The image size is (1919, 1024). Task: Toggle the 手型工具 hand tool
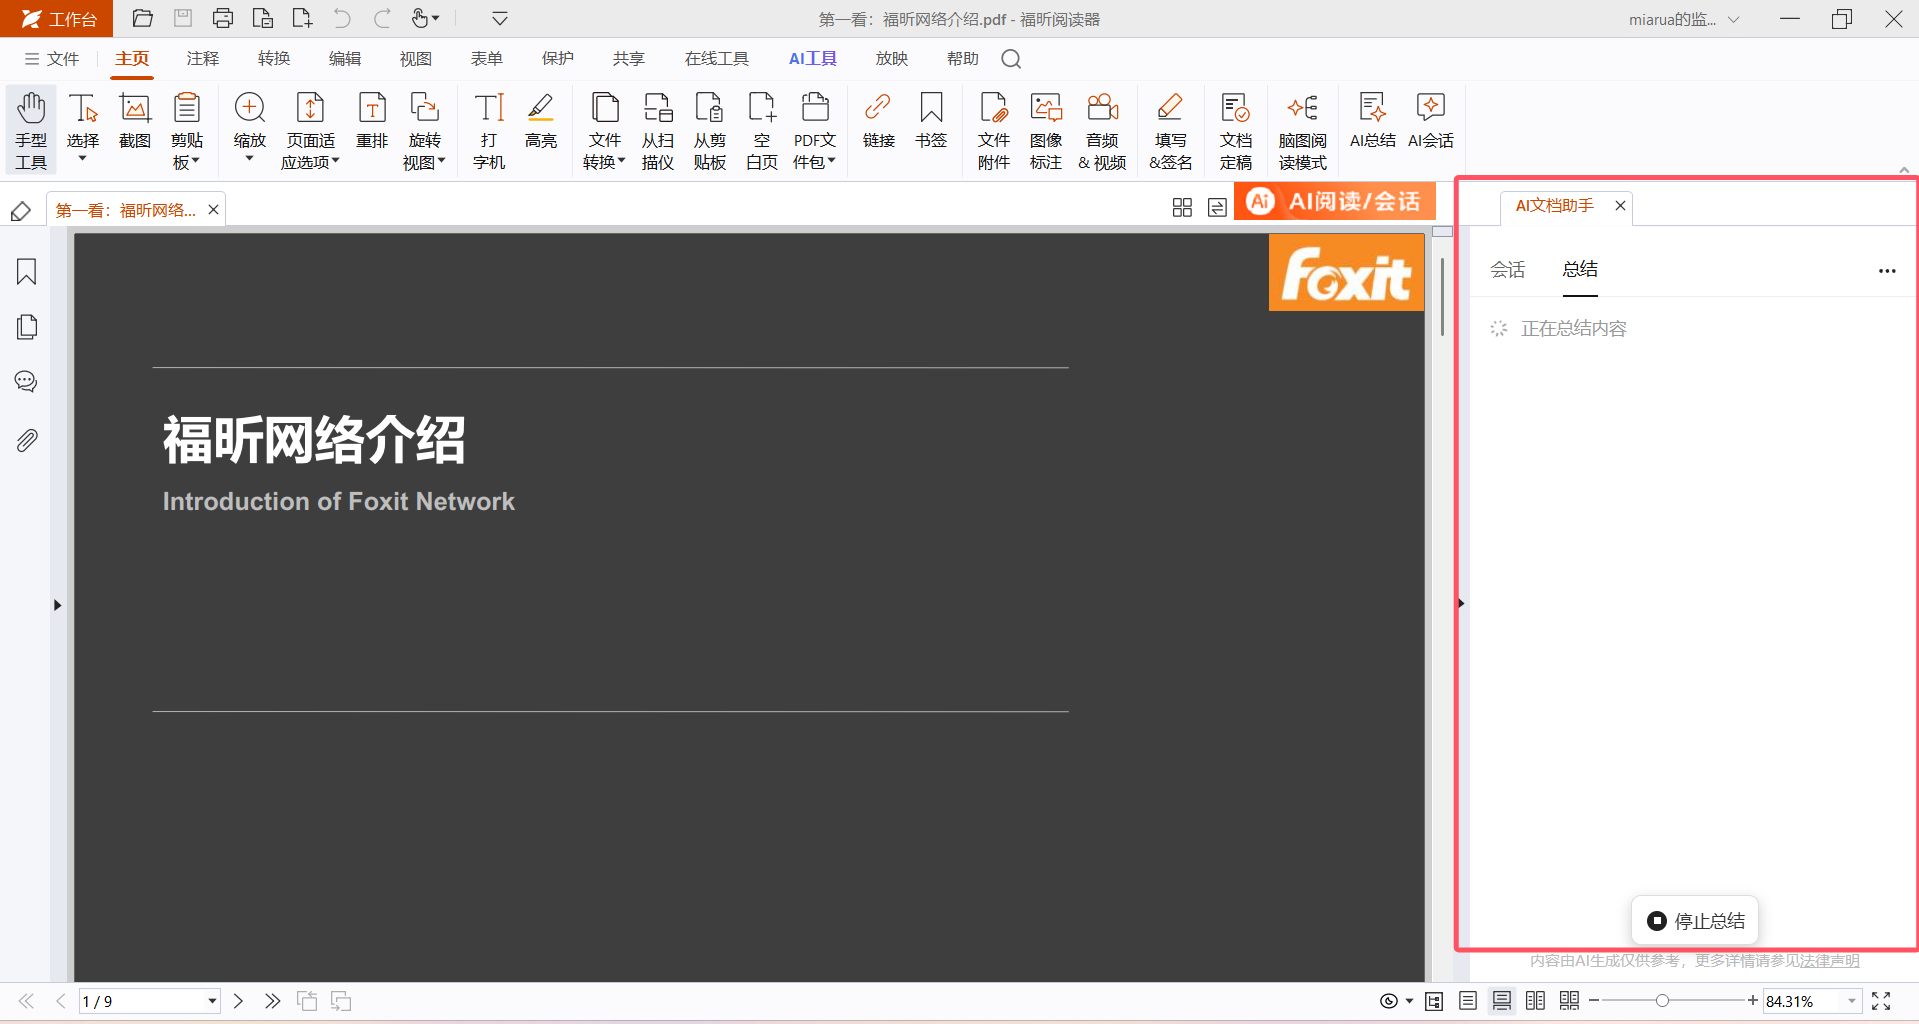click(31, 131)
